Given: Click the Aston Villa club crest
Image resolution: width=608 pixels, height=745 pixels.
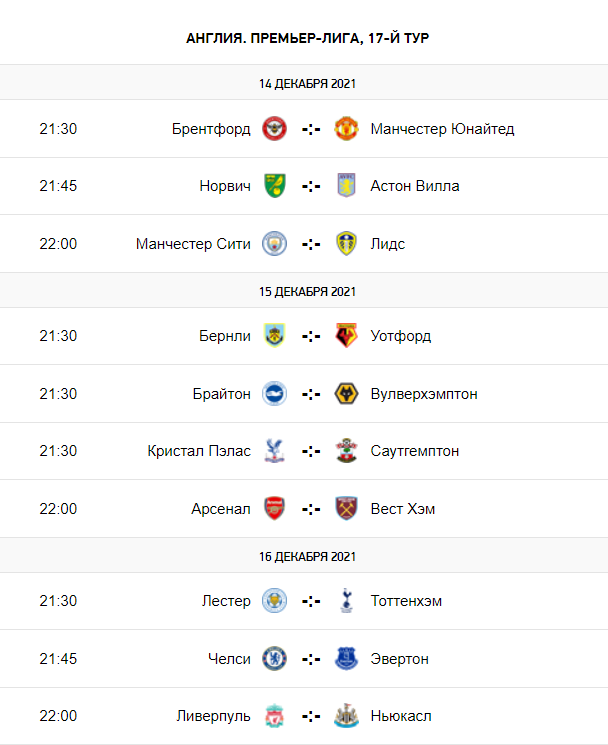Looking at the screenshot, I should pyautogui.click(x=346, y=186).
